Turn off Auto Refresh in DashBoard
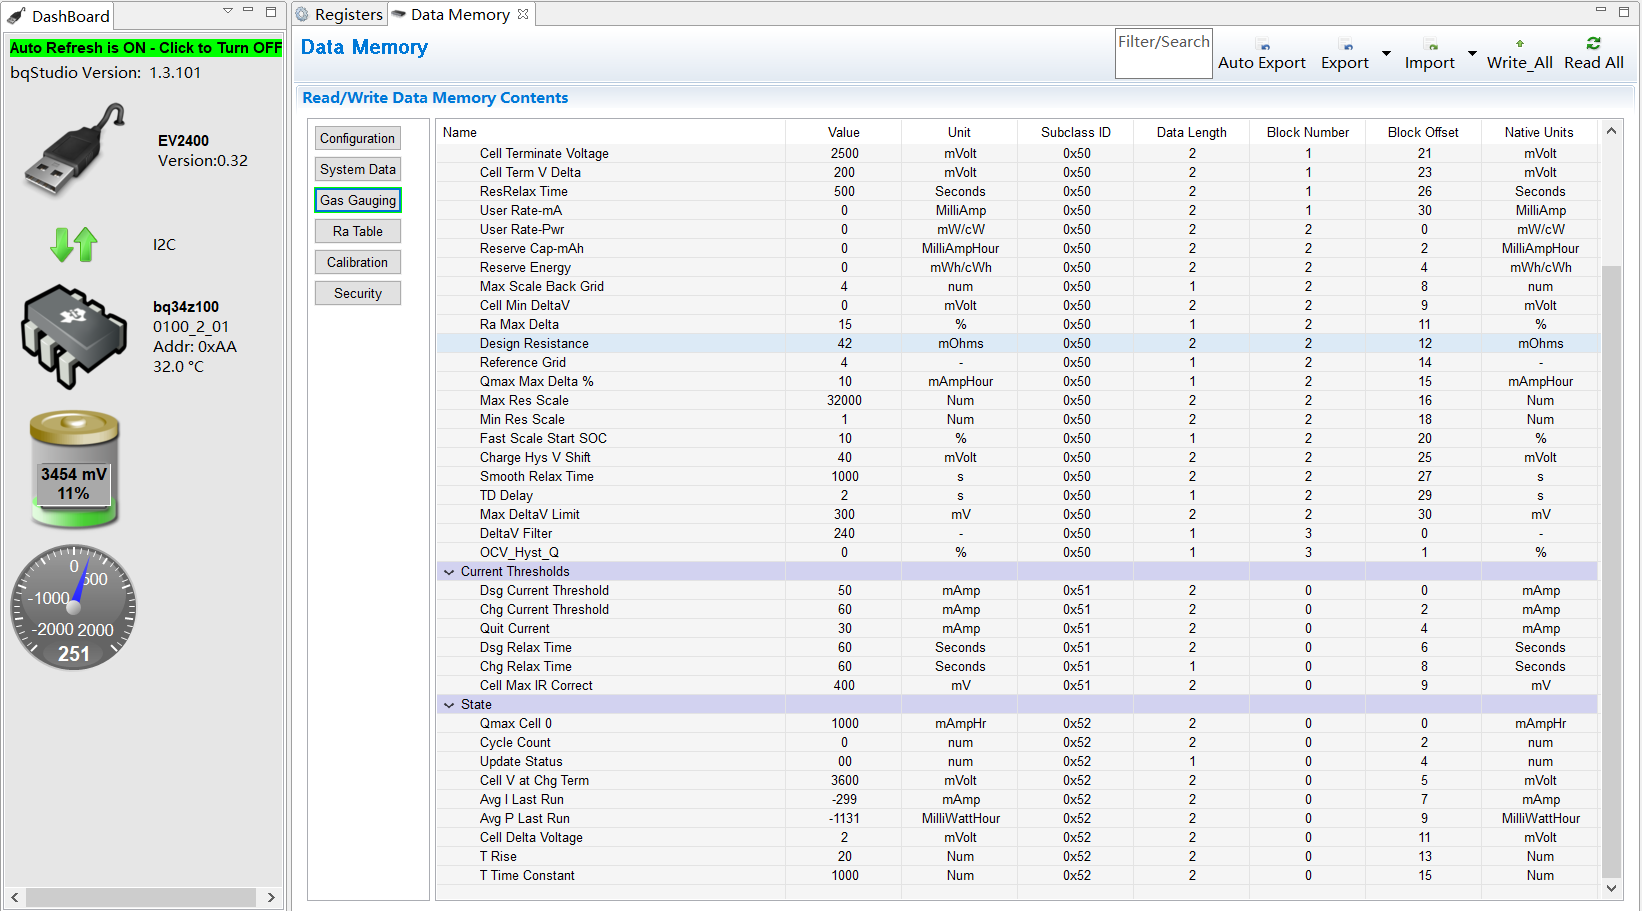Viewport: 1642px width, 911px height. 146,48
